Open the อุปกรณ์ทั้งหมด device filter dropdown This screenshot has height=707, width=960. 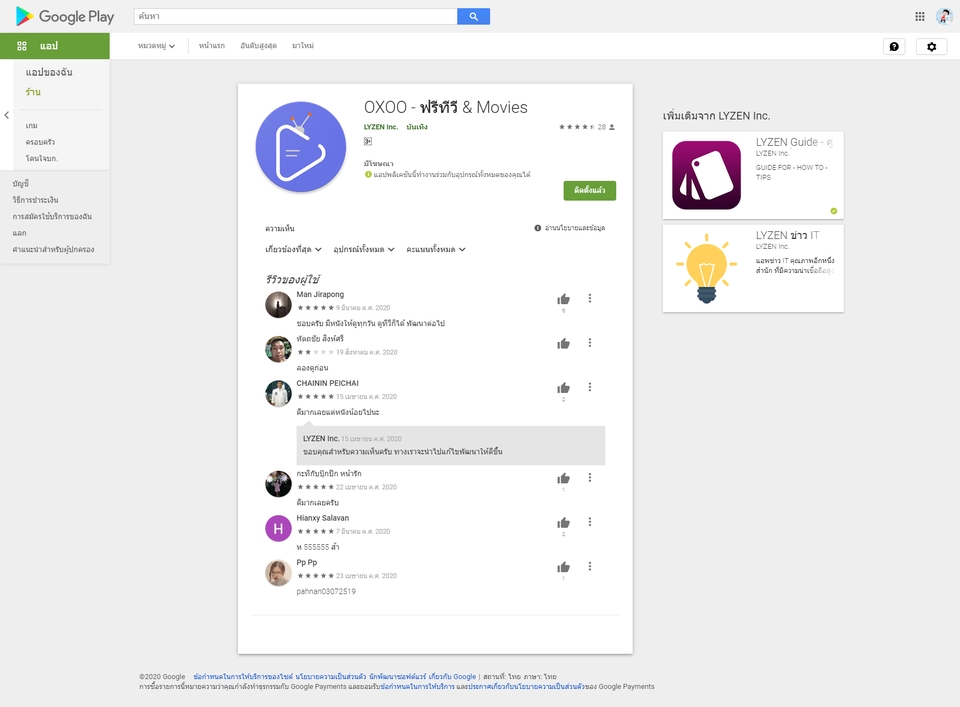click(364, 249)
